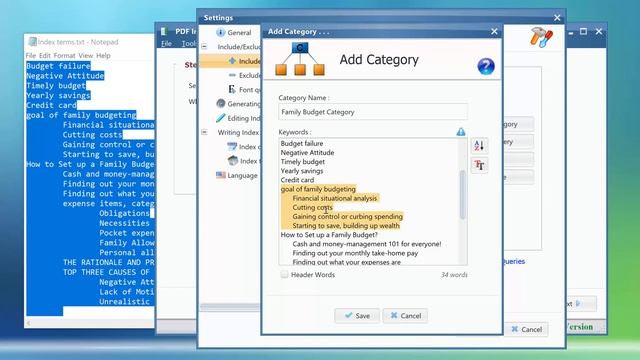The image size is (640, 360).
Task: Select 'Cutting costs' in keywords list
Action: pos(312,207)
